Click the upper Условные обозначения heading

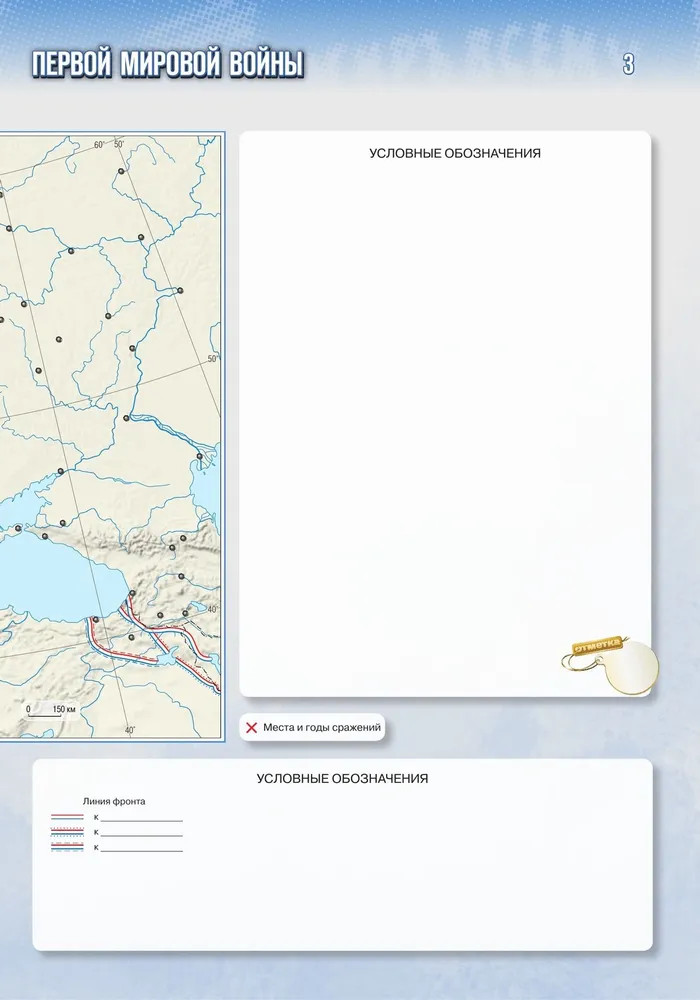[x=455, y=153]
